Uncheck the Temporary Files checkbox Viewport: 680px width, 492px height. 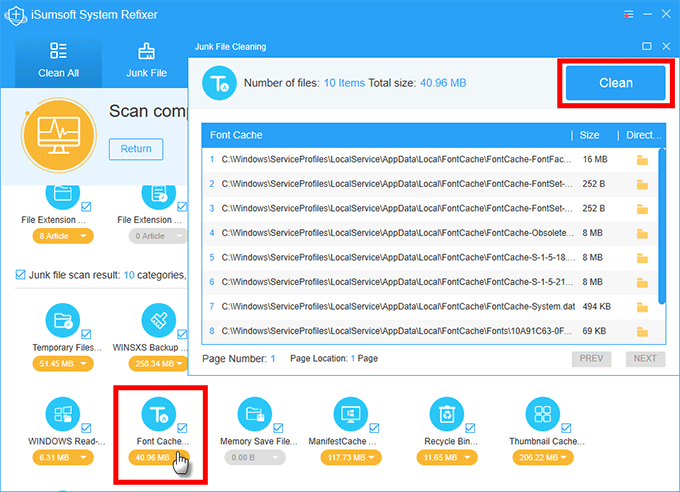[86, 334]
